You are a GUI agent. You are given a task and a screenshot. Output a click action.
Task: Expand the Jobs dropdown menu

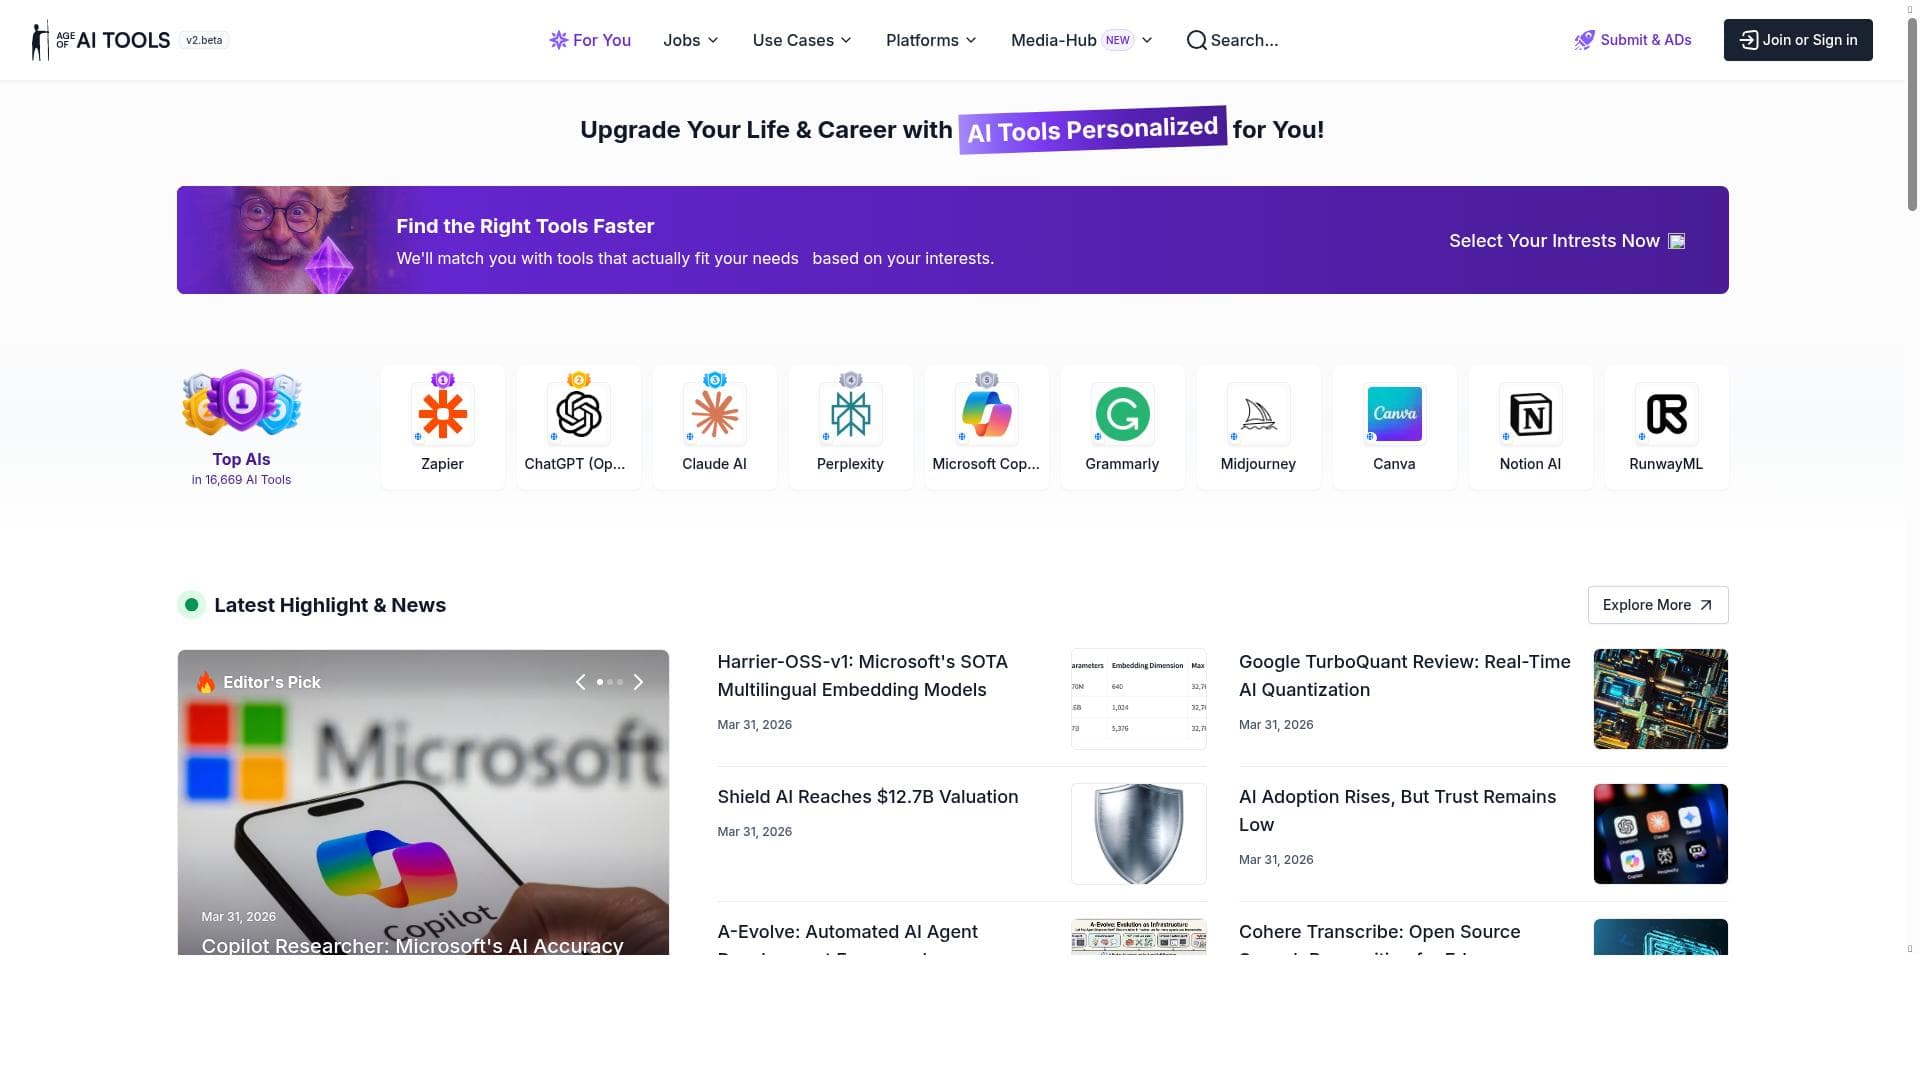tap(690, 40)
